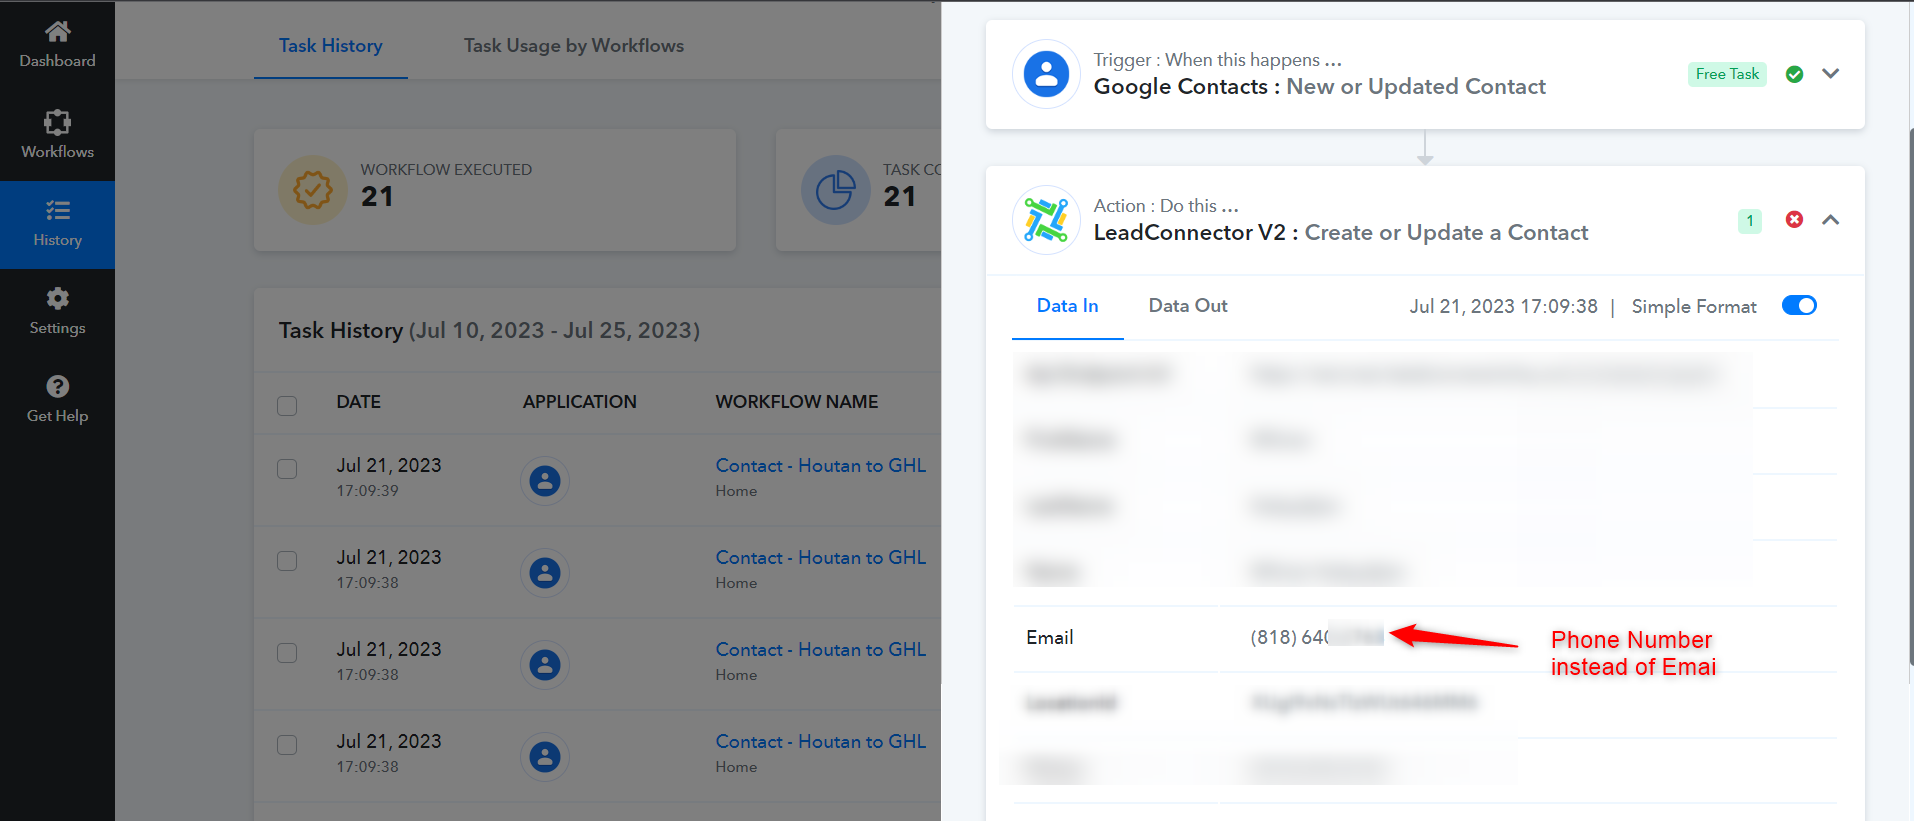
Task: Open the Workflows puzzle icon
Action: click(x=58, y=122)
